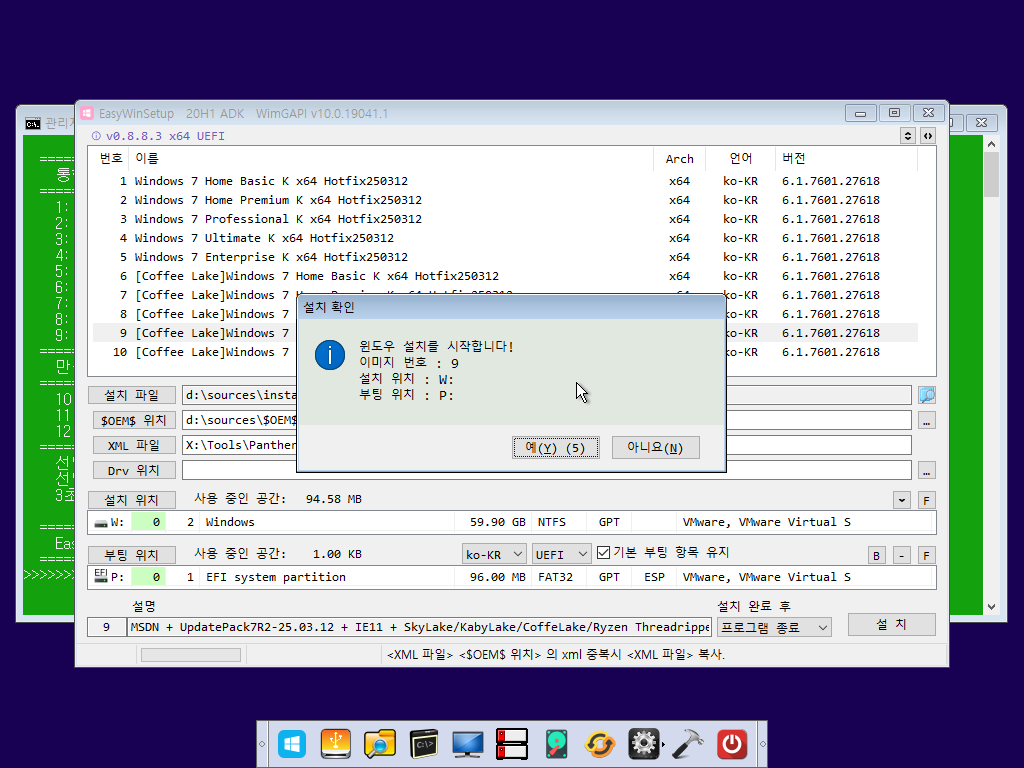Select row Windows 7 Ultimate K x64
The image size is (1024, 768).
pos(505,238)
